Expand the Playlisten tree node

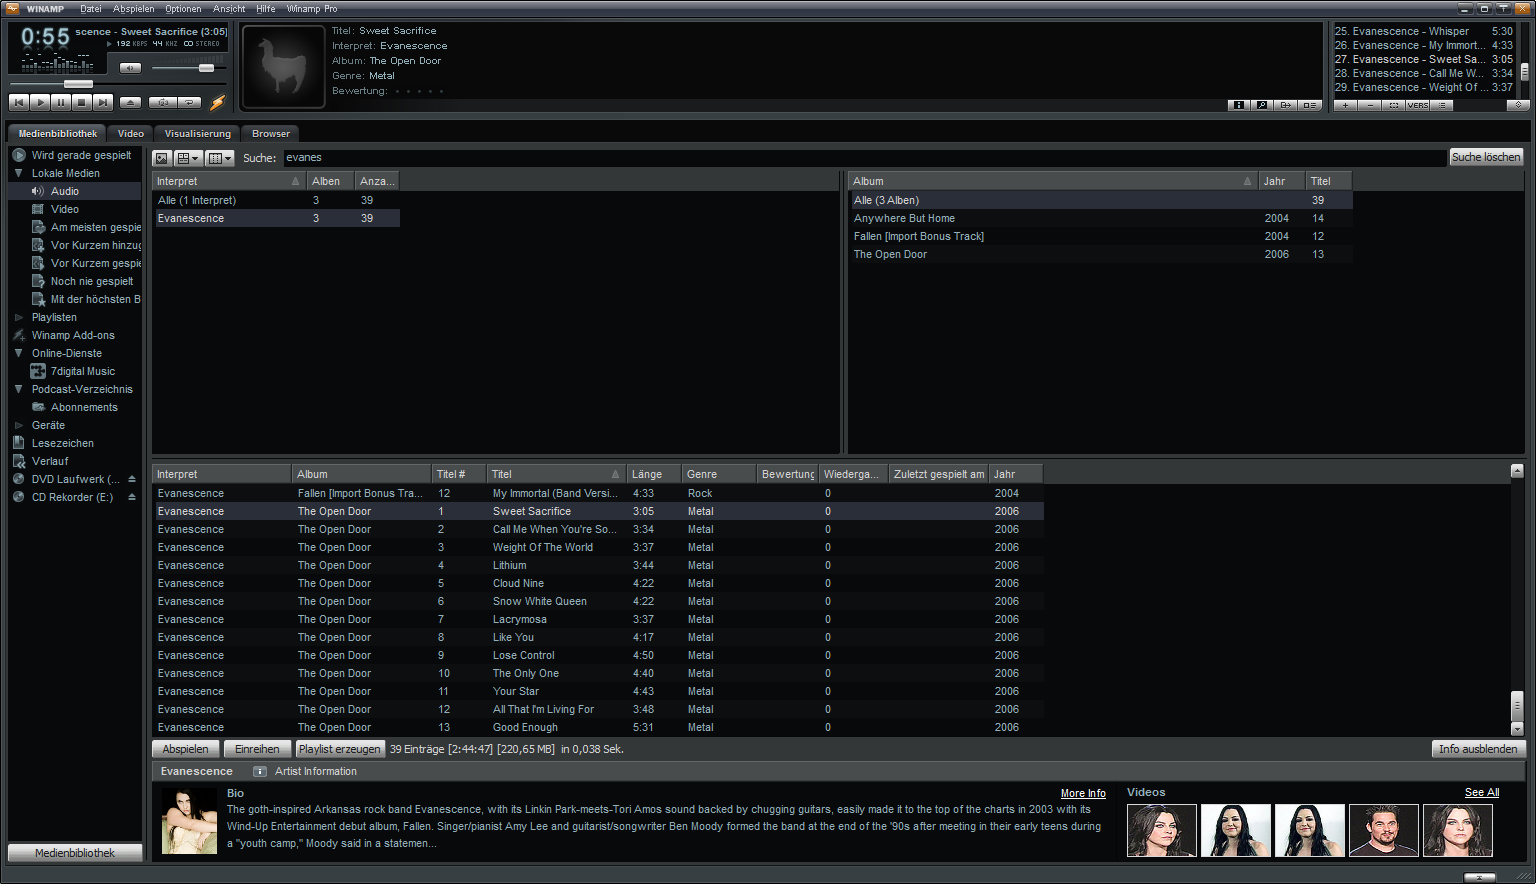click(19, 317)
